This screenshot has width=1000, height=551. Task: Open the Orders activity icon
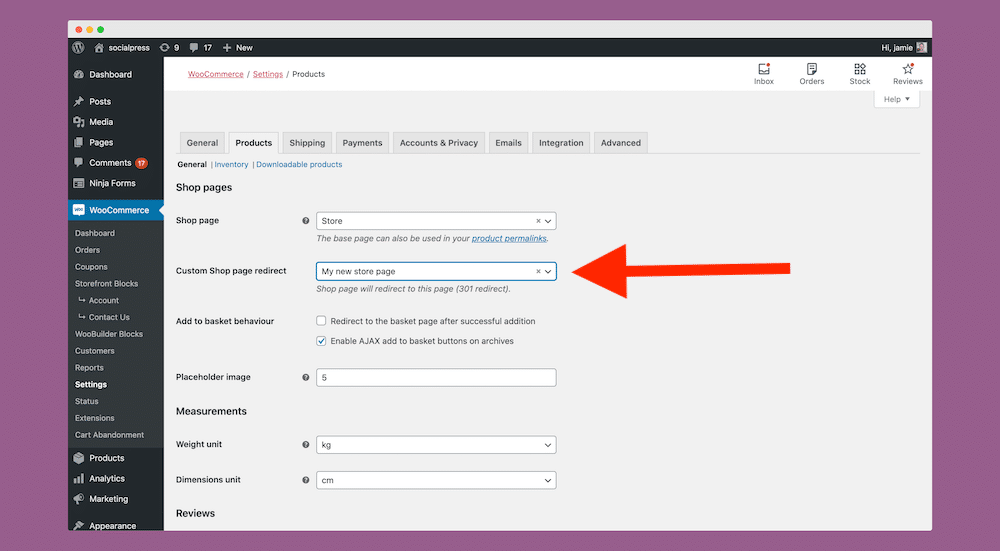pos(812,69)
